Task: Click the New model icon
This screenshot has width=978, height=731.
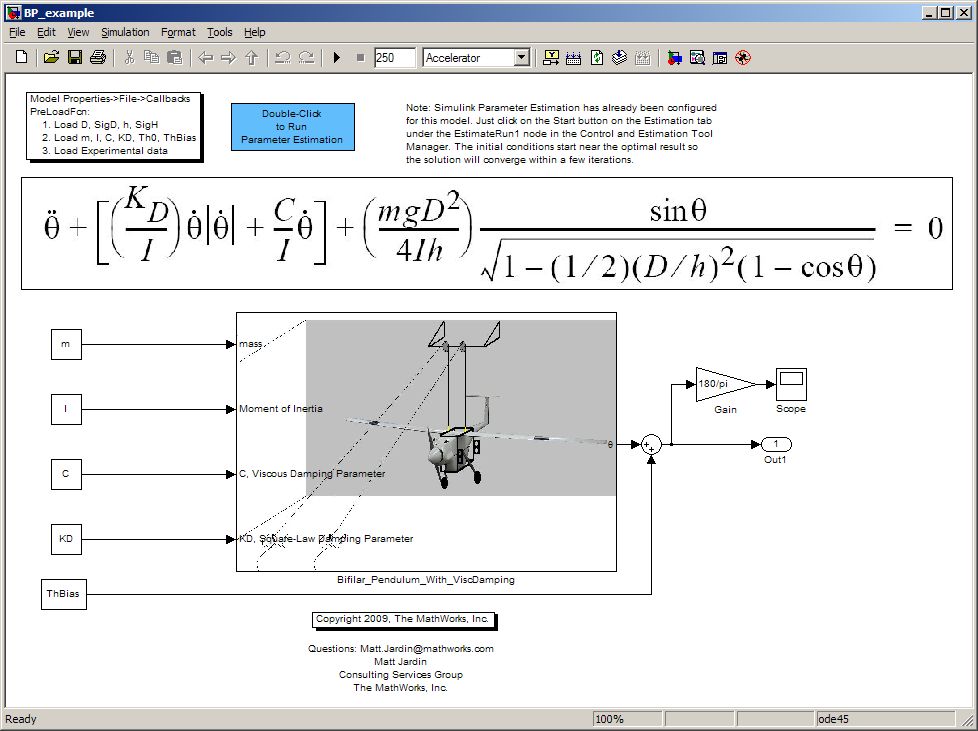Action: (22, 58)
